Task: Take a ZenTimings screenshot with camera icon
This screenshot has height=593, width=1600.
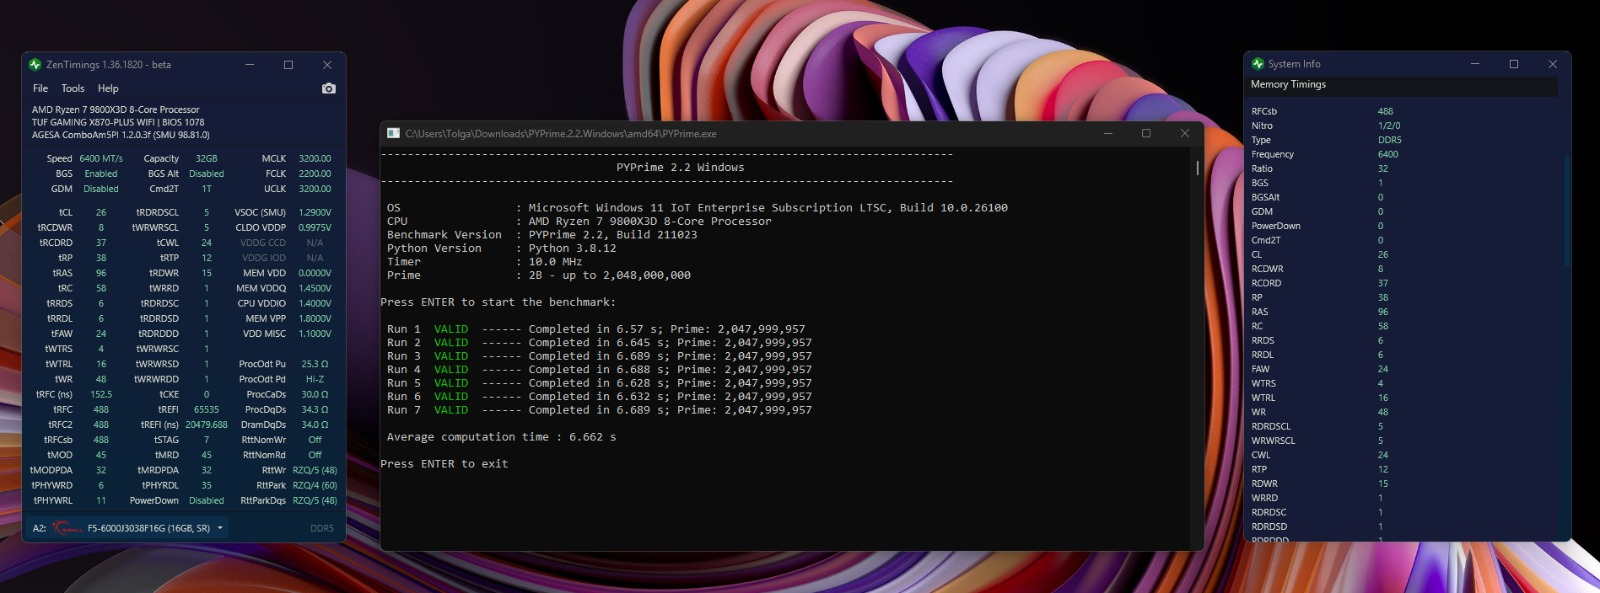Action: [329, 88]
